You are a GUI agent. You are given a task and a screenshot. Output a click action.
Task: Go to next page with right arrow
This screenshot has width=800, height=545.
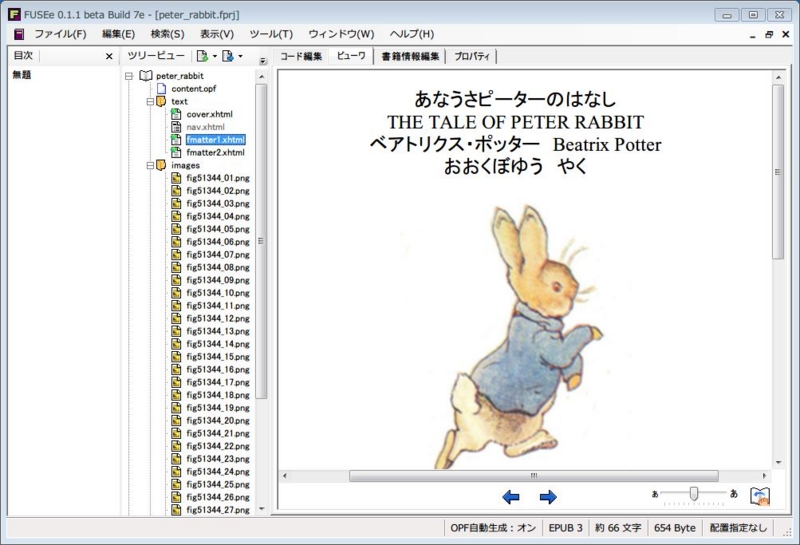[548, 497]
